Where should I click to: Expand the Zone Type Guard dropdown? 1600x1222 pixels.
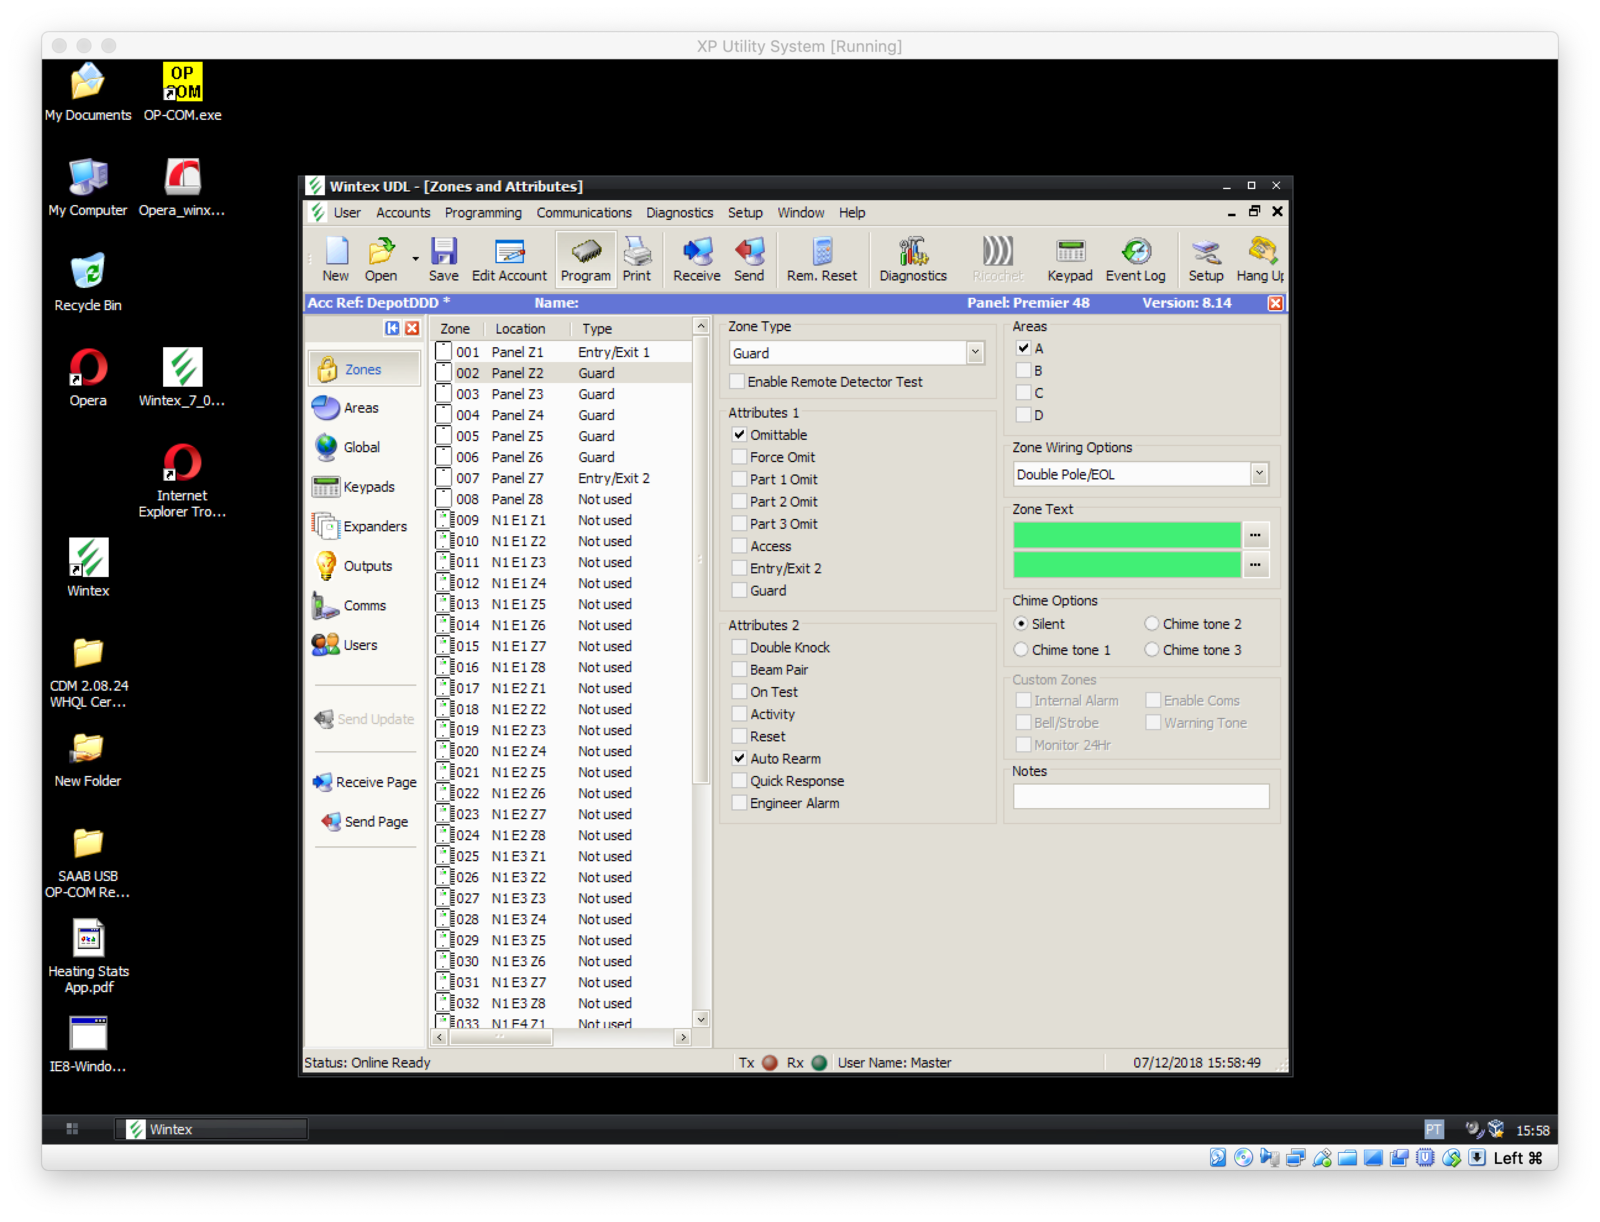click(975, 353)
